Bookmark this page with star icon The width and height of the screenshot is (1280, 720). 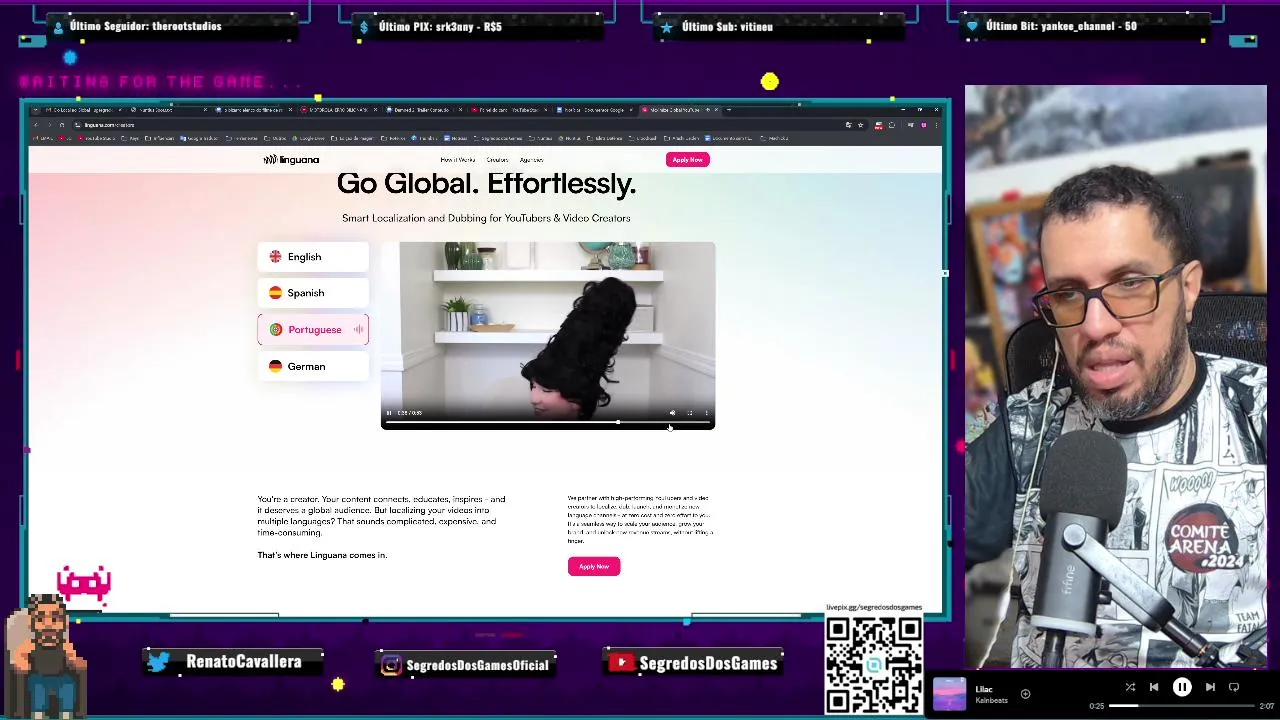[860, 125]
